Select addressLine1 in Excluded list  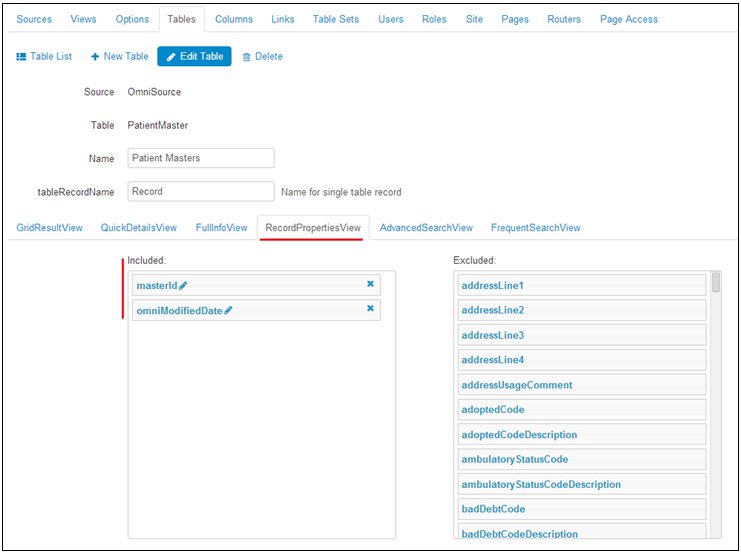[580, 286]
